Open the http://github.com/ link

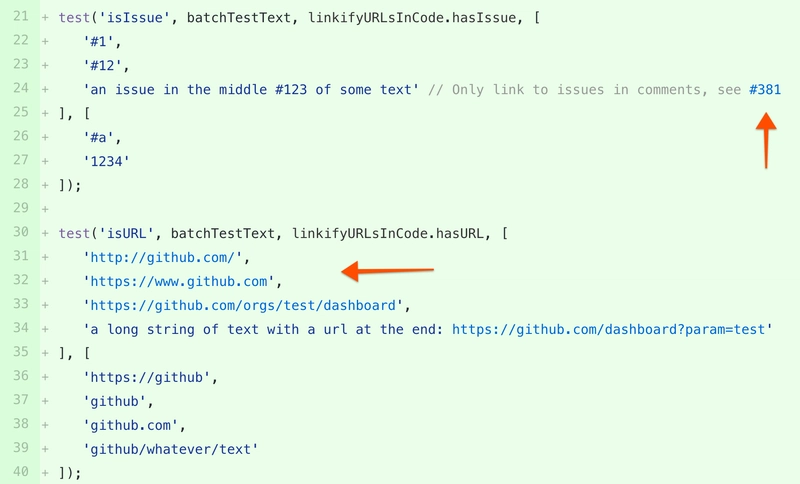coord(164,257)
